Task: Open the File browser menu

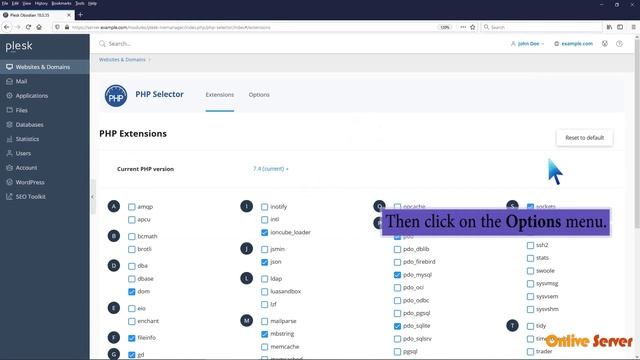Action: (5, 3)
